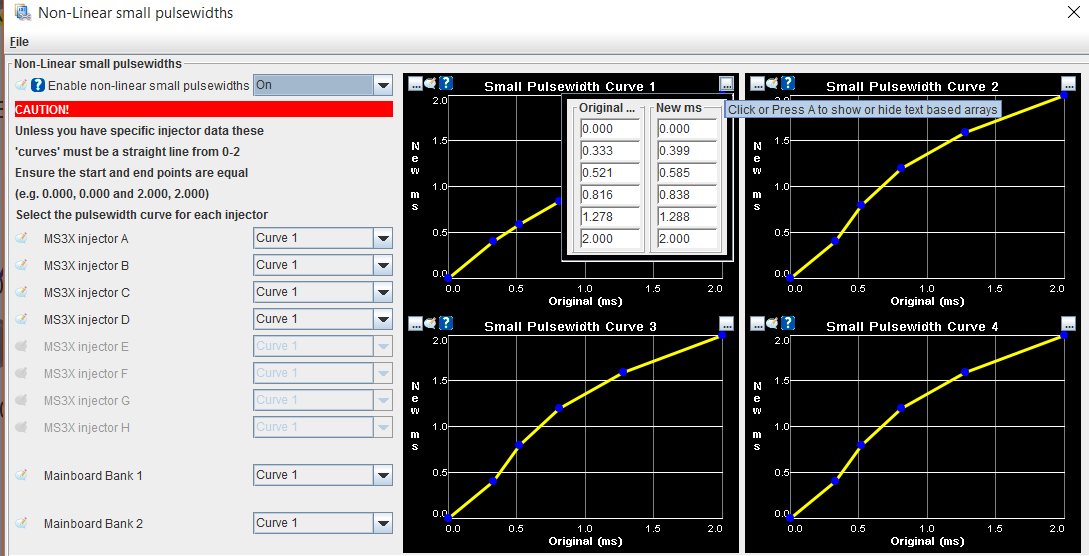Click the left options button on Curve 3

pyautogui.click(x=415, y=323)
